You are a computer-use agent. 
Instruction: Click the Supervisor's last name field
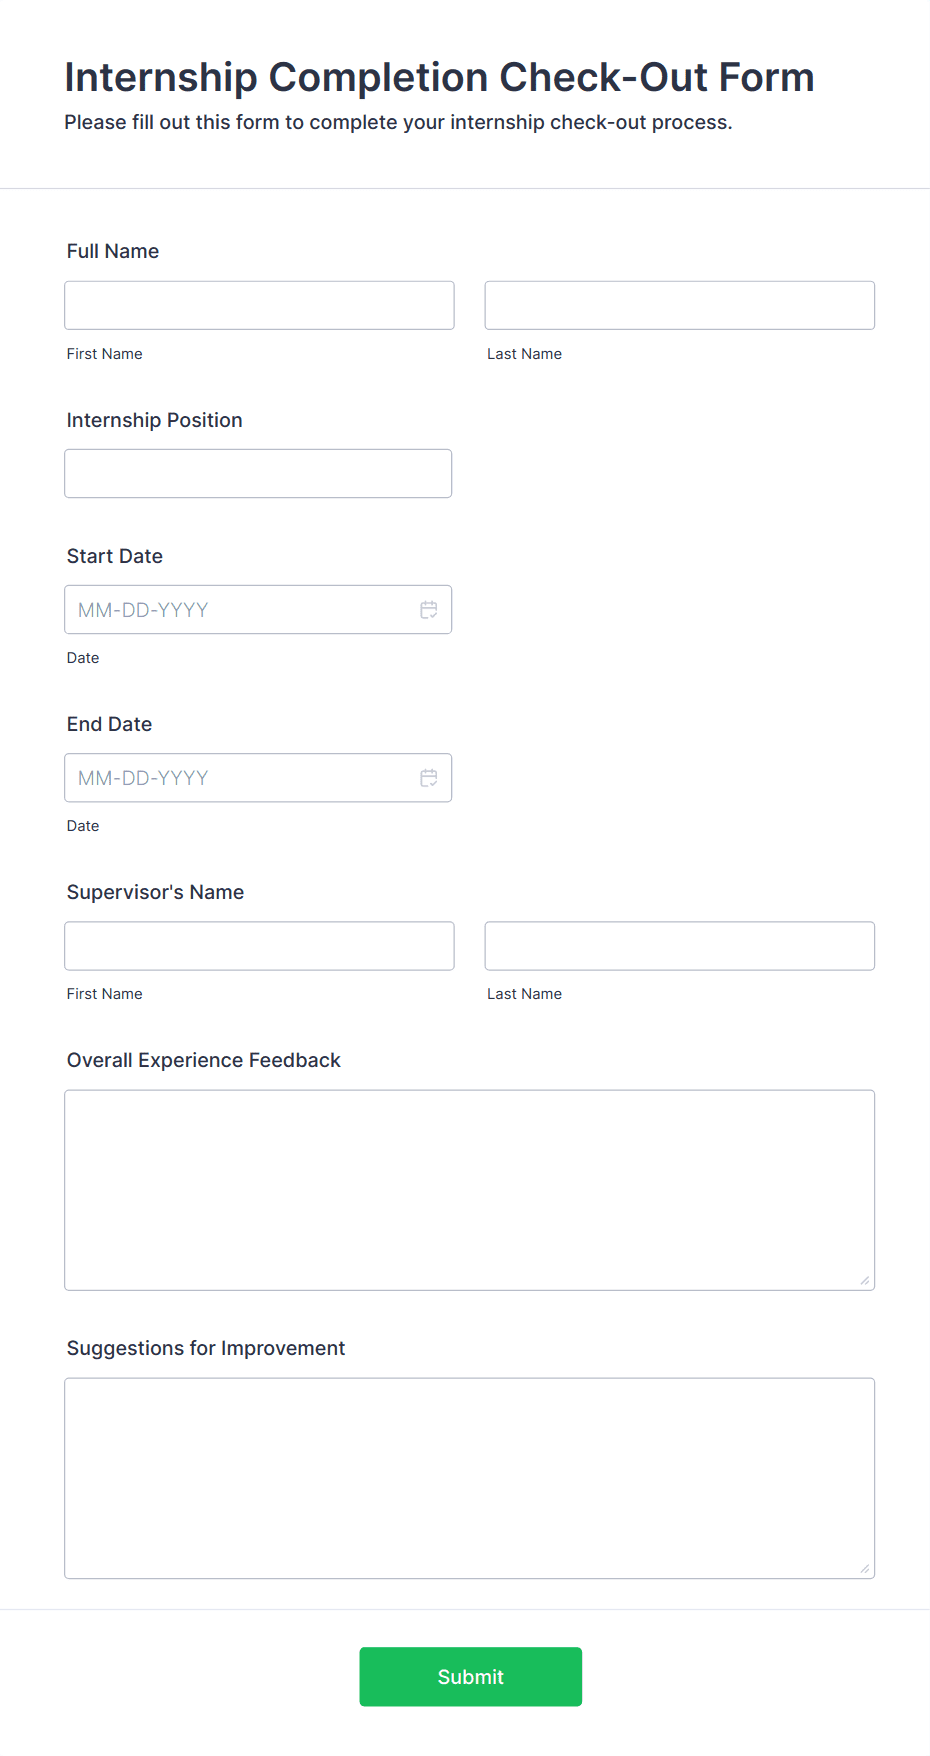[x=679, y=946]
